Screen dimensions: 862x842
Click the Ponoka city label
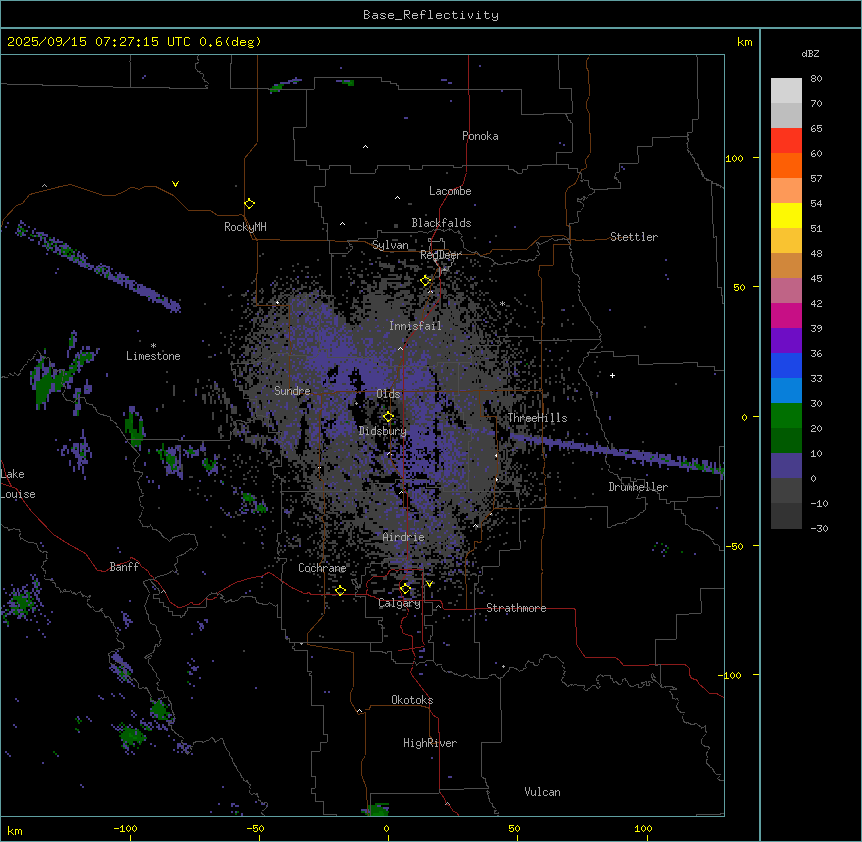point(480,136)
